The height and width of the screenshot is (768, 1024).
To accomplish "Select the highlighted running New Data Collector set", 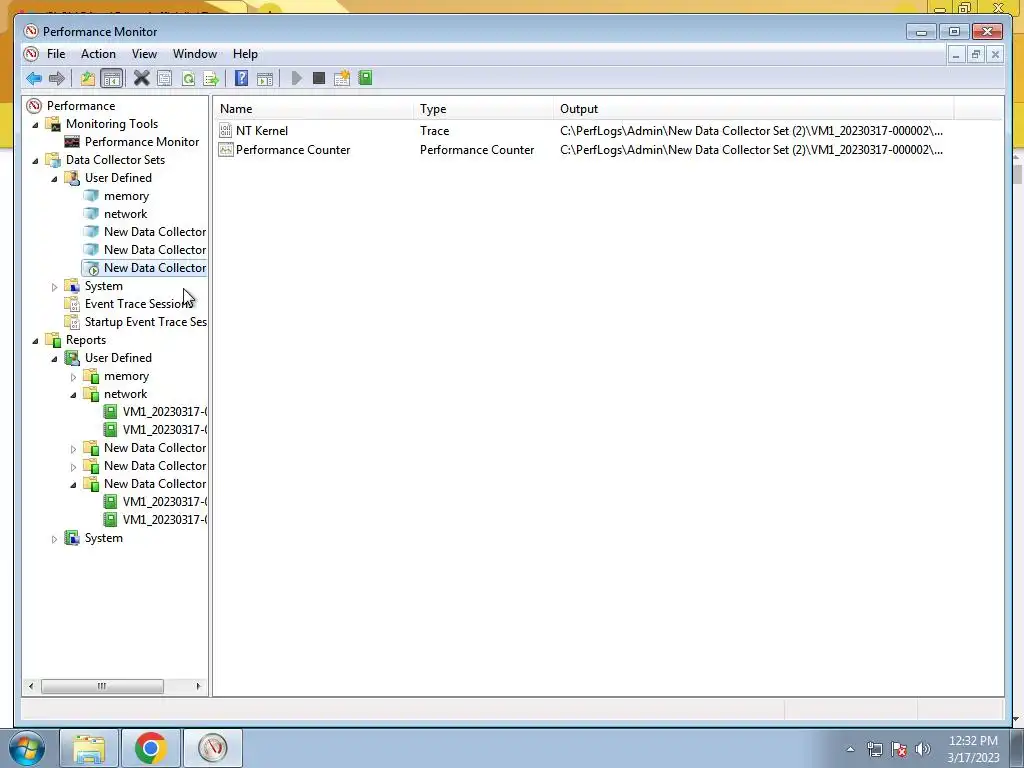I will [x=155, y=268].
